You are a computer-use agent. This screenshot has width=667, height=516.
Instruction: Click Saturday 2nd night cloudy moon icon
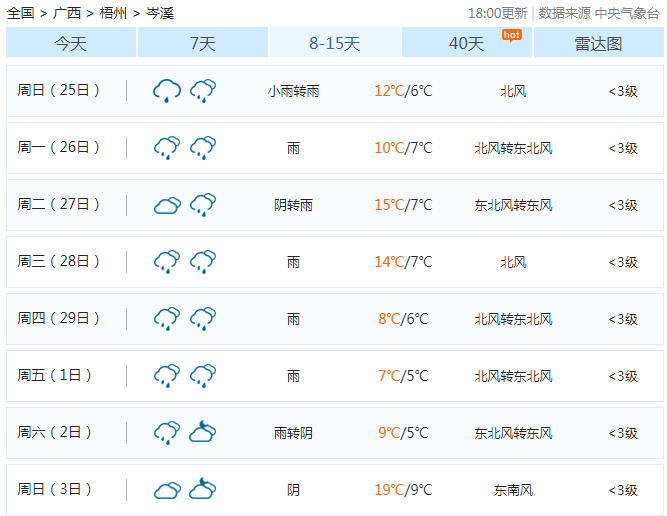pos(203,433)
